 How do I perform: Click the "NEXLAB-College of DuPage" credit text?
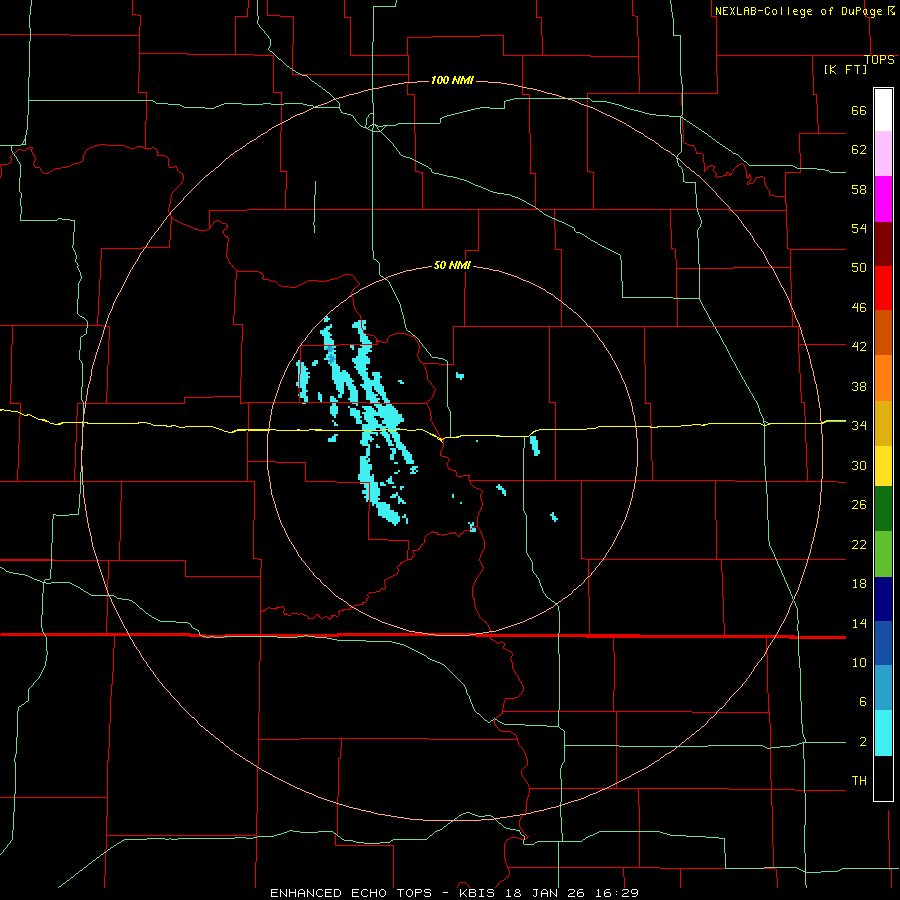coord(798,11)
